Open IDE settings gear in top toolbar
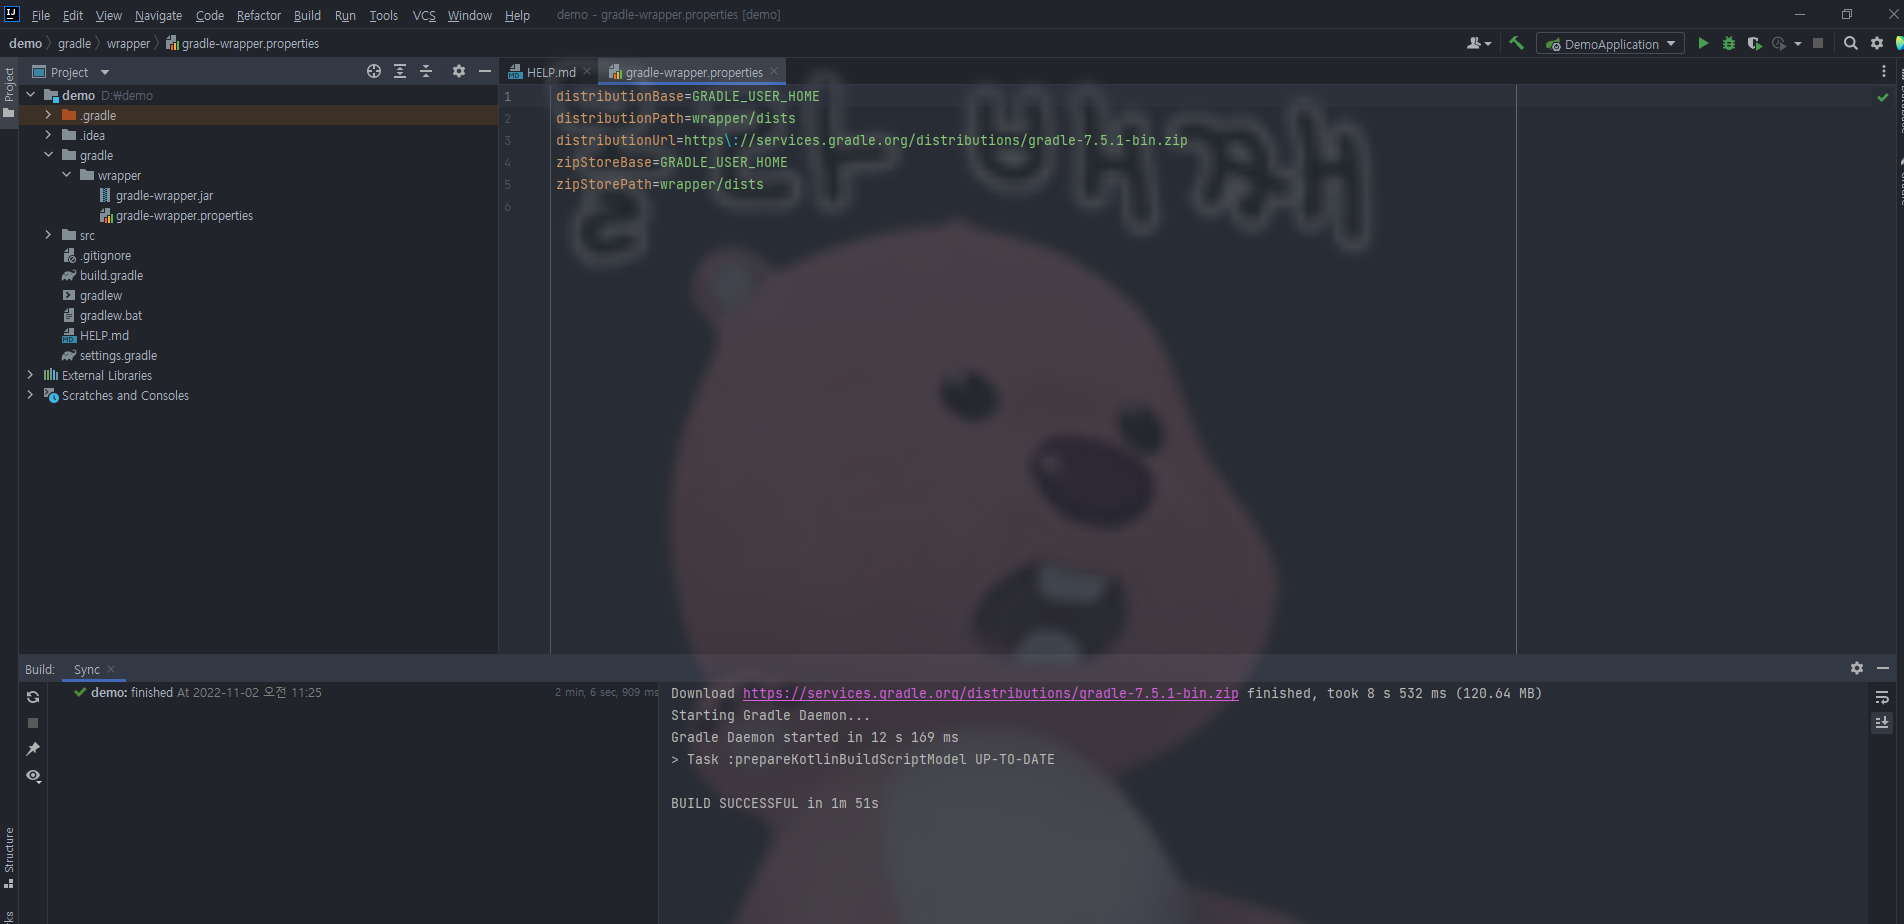 pyautogui.click(x=1877, y=43)
